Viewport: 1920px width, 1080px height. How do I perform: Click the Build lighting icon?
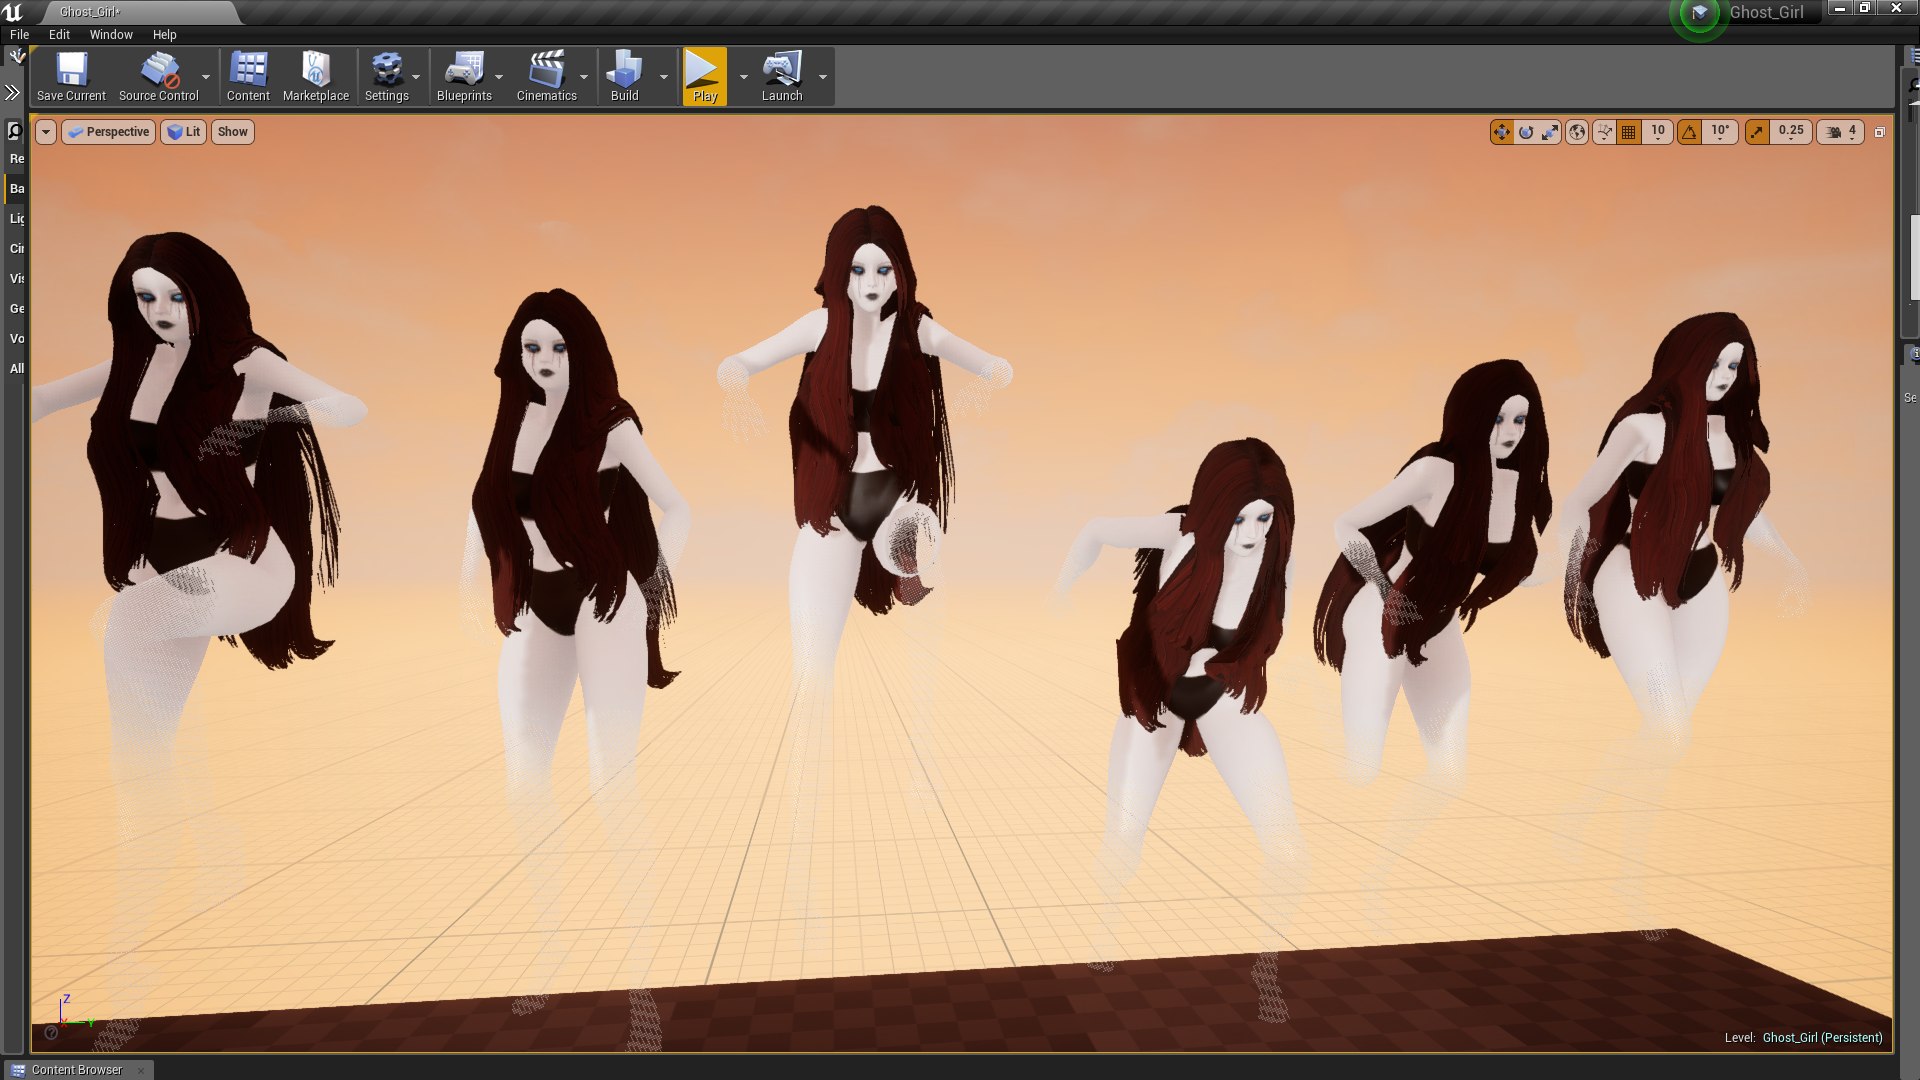click(625, 77)
